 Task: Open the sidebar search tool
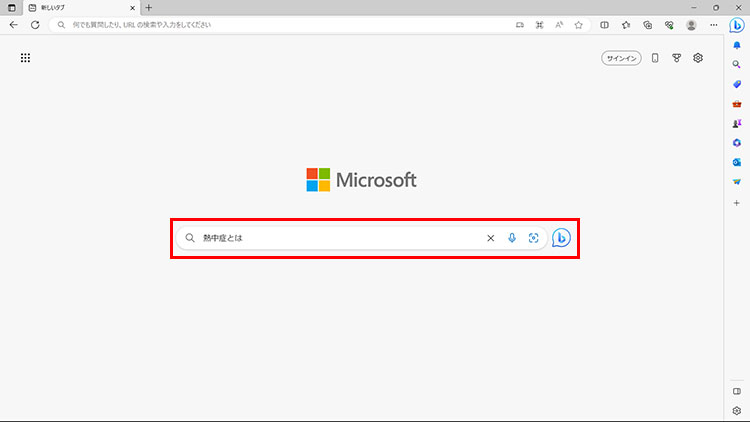pyautogui.click(x=737, y=64)
